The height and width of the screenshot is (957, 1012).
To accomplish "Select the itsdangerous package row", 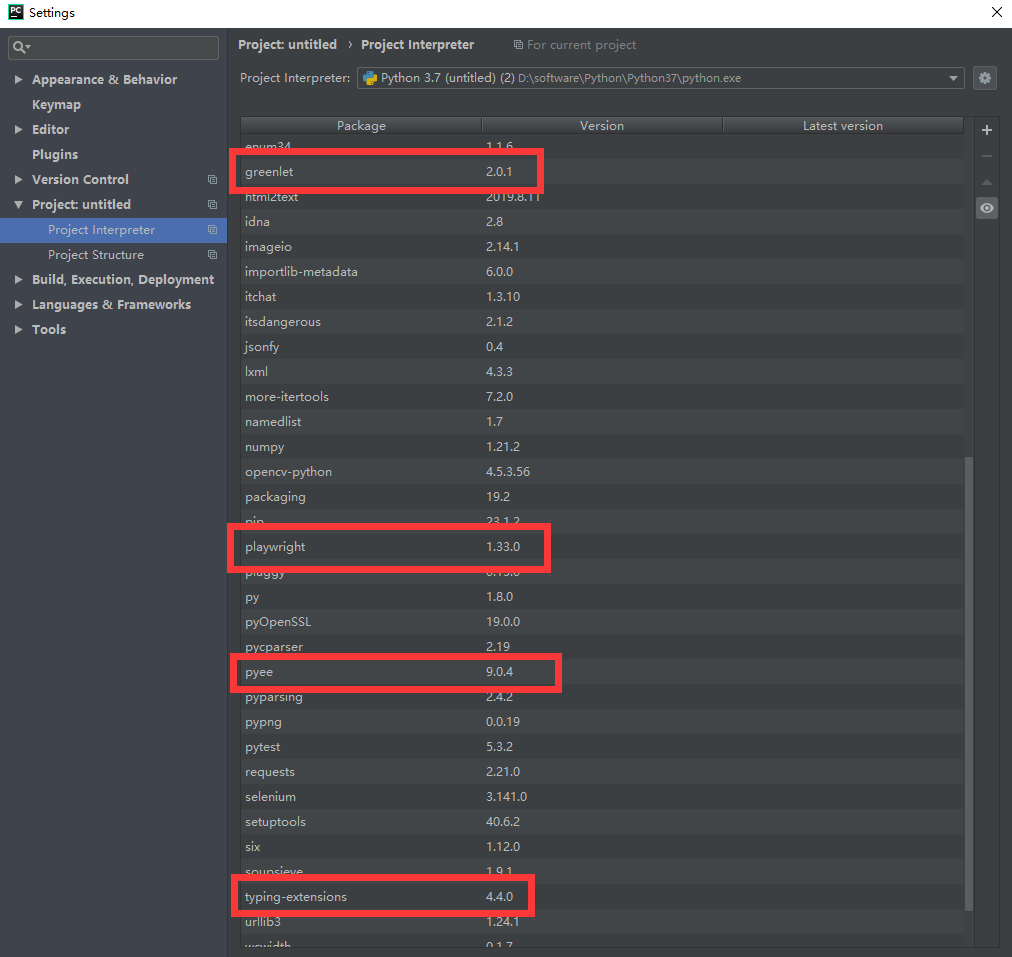I will [602, 322].
